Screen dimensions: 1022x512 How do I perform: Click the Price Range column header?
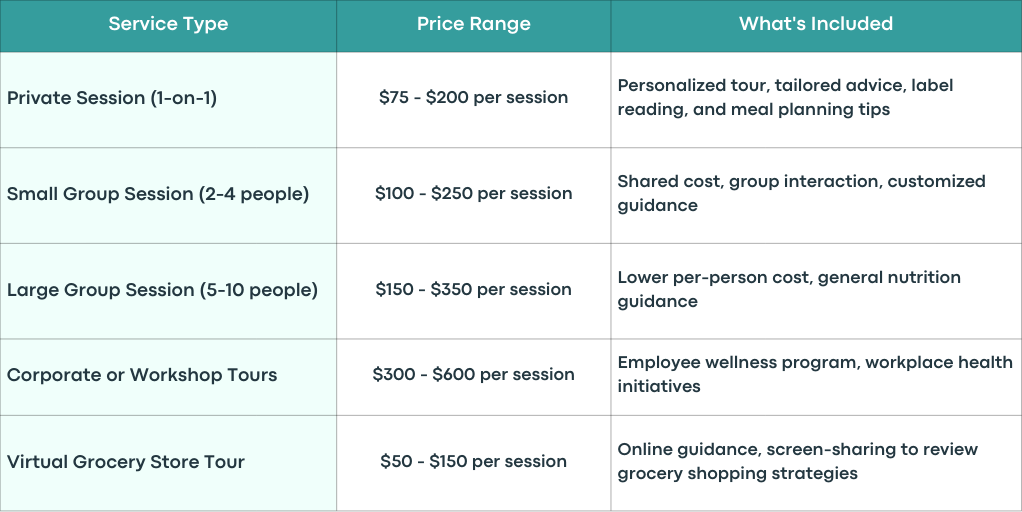pos(474,26)
